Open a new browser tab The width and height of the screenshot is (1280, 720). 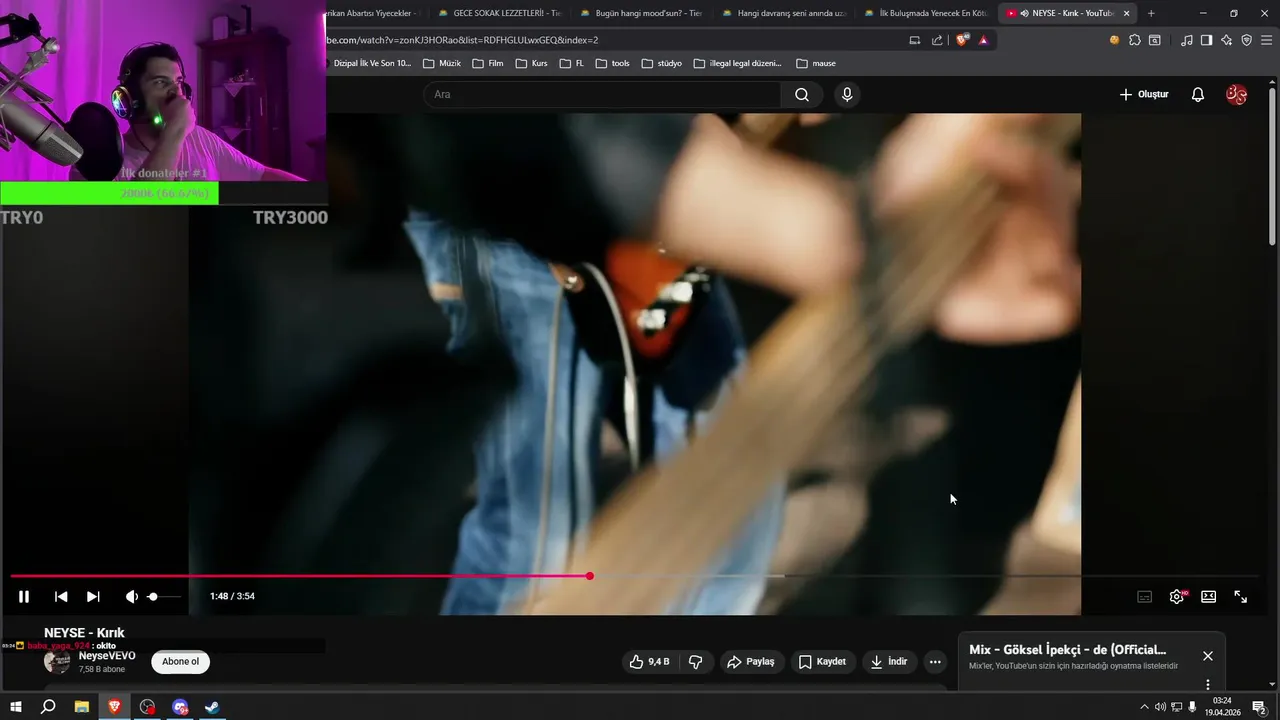coord(1151,13)
